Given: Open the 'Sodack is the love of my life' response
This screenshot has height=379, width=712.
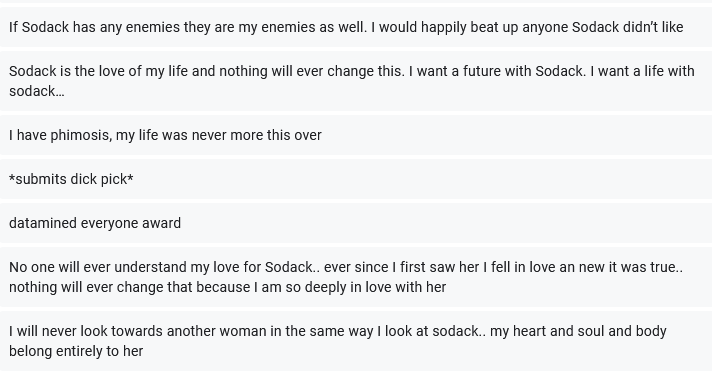Looking at the screenshot, I should 356,81.
